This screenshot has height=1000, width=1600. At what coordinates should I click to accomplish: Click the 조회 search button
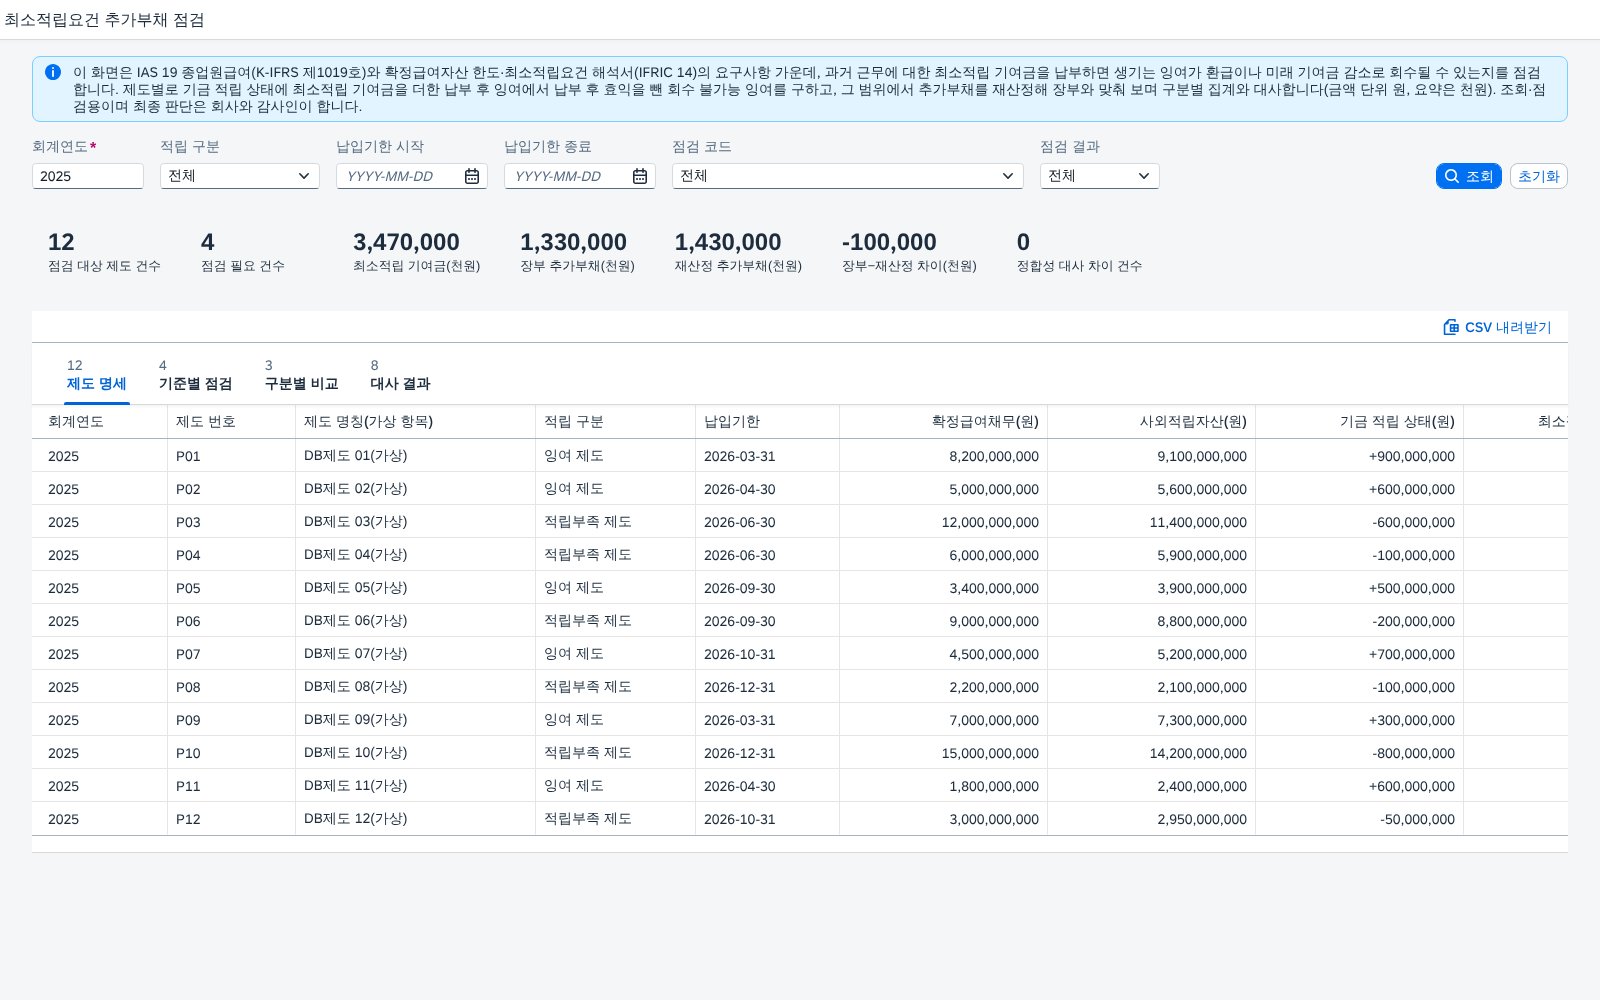1469,176
